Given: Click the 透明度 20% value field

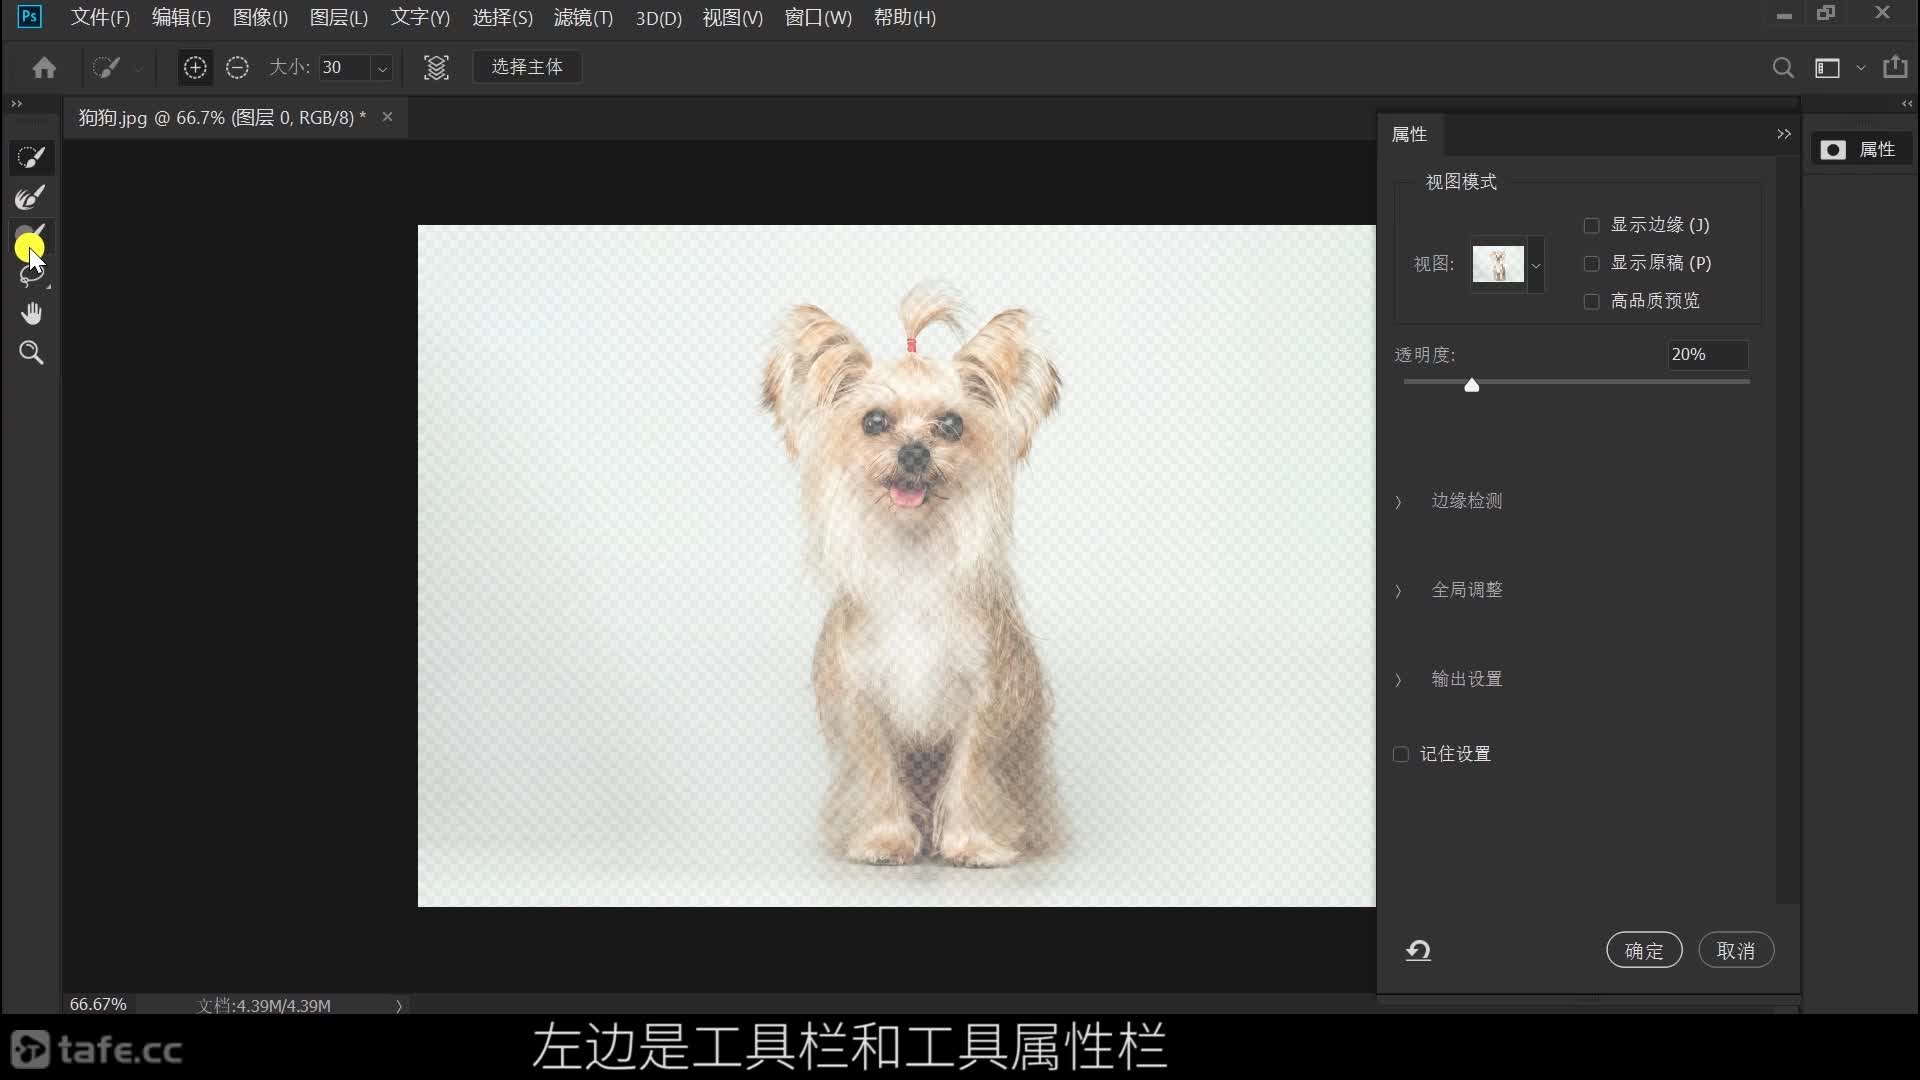Looking at the screenshot, I should [x=1708, y=354].
